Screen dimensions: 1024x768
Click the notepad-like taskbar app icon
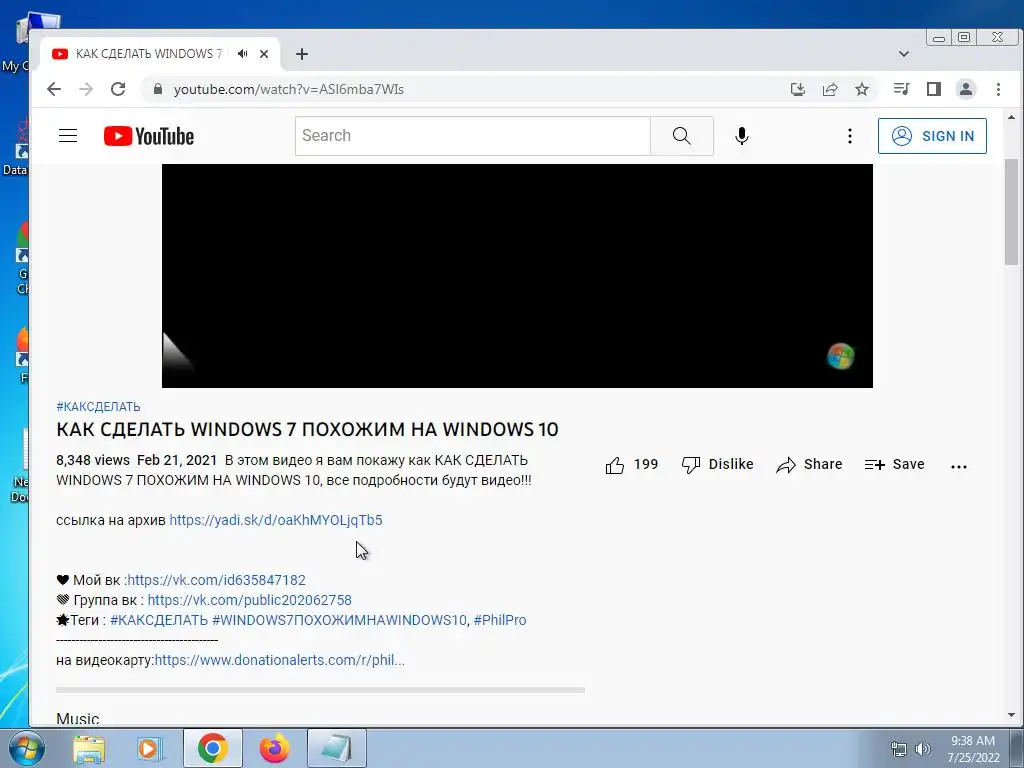coord(336,748)
